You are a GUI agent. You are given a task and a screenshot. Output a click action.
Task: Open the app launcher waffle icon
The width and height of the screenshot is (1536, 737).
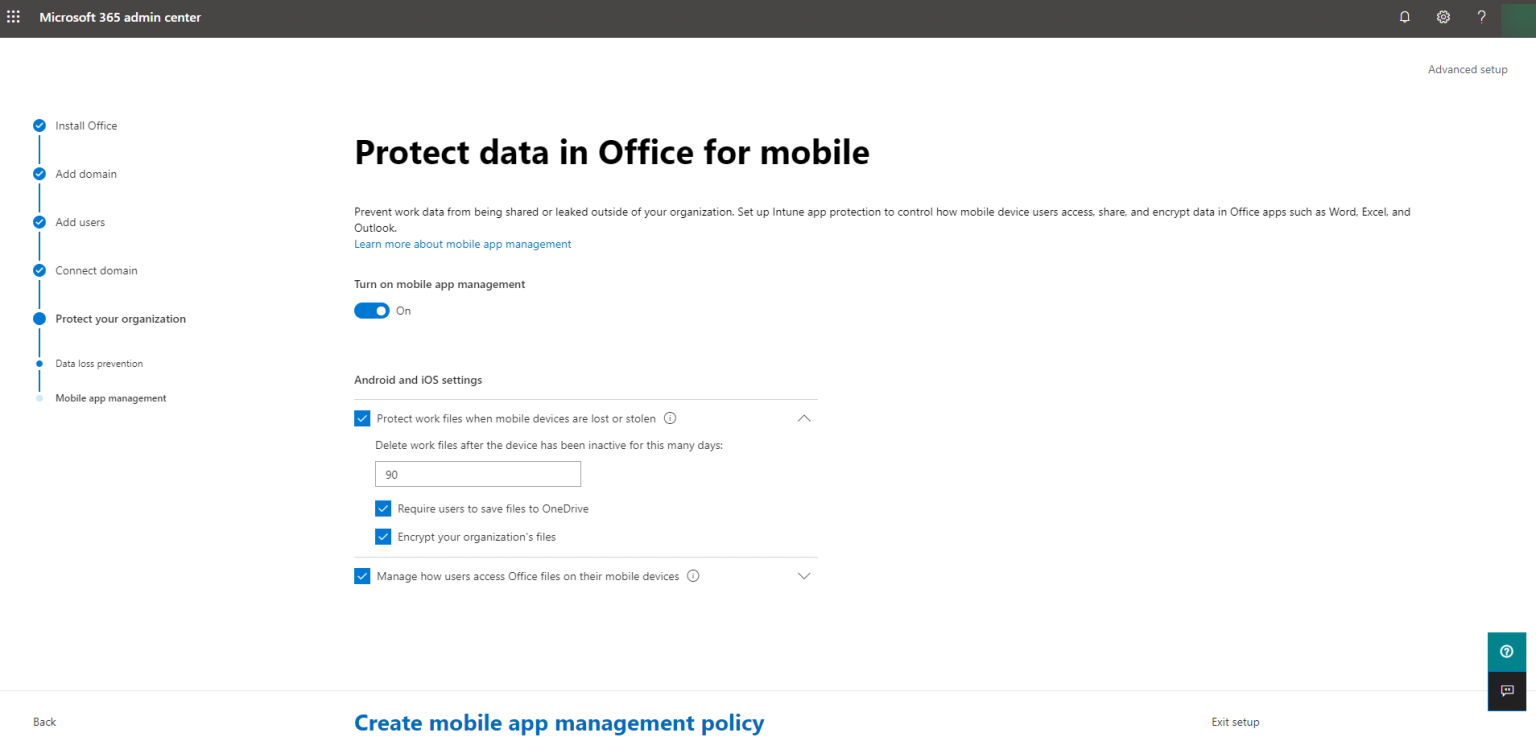point(14,17)
